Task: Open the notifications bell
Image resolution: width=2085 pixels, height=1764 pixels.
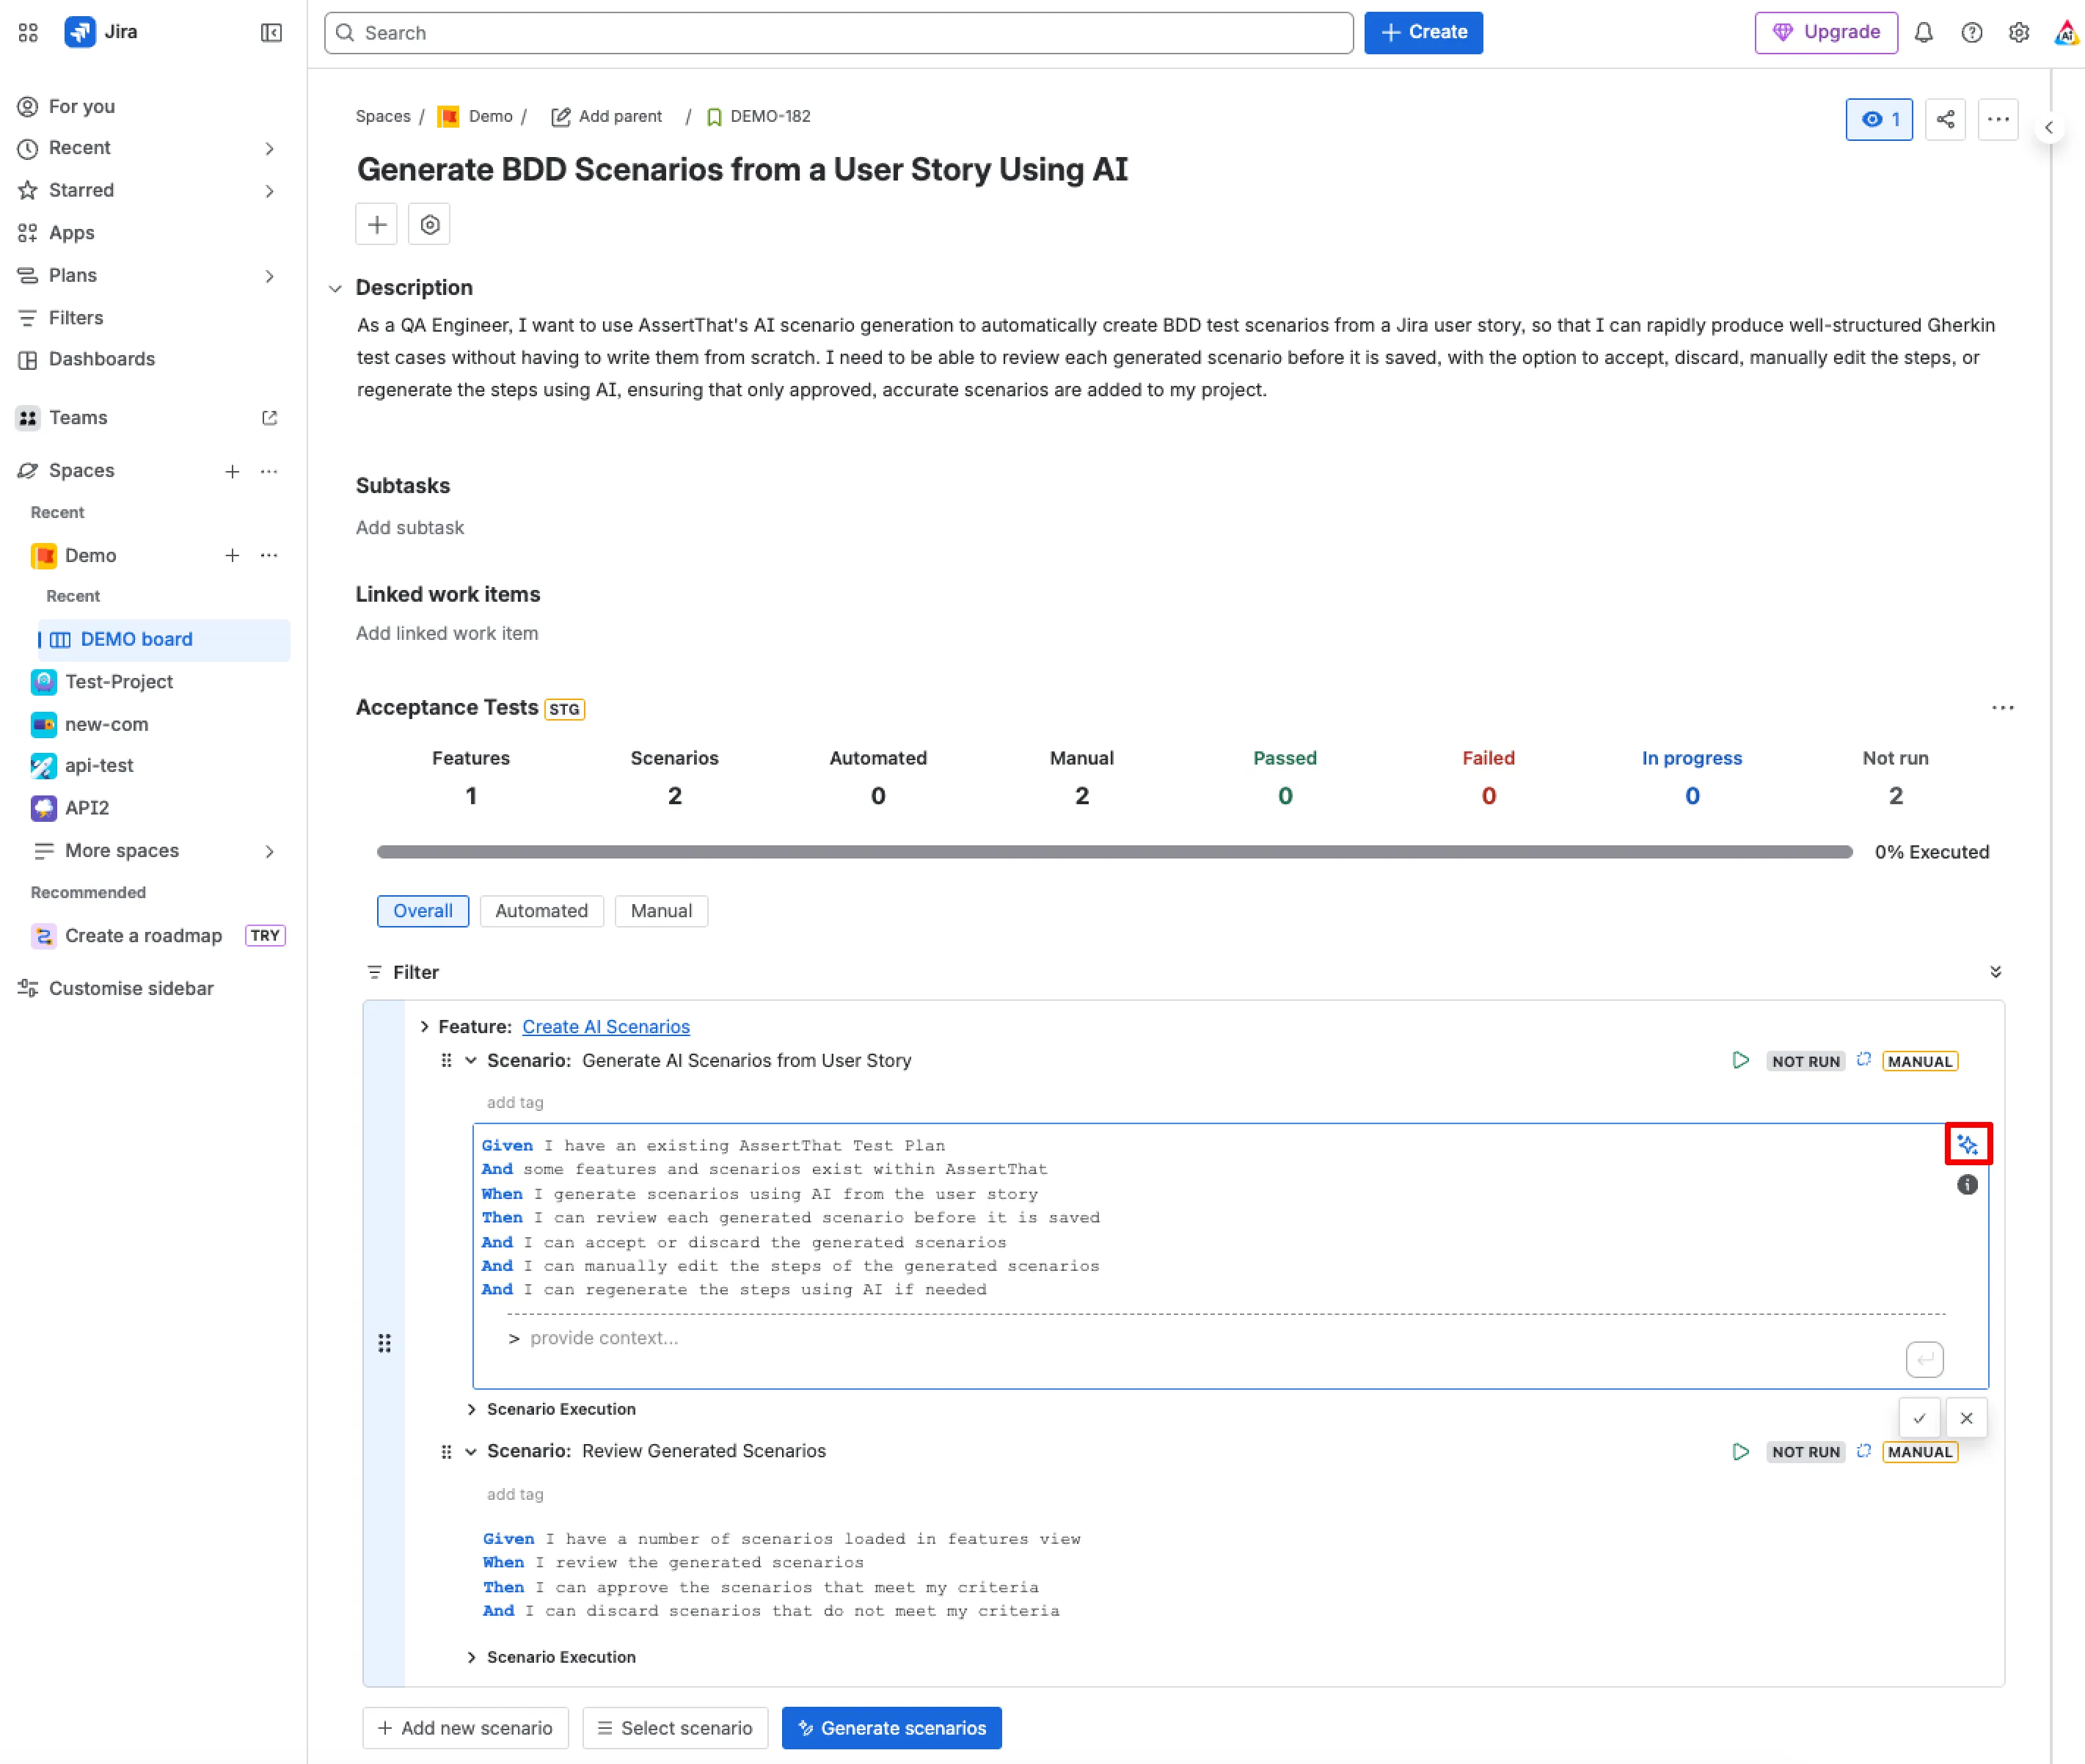Action: (x=1924, y=33)
